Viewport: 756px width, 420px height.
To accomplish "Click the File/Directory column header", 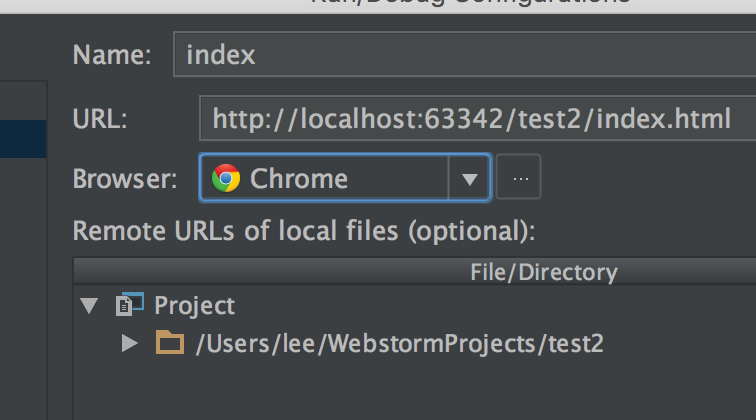I will pos(543,272).
